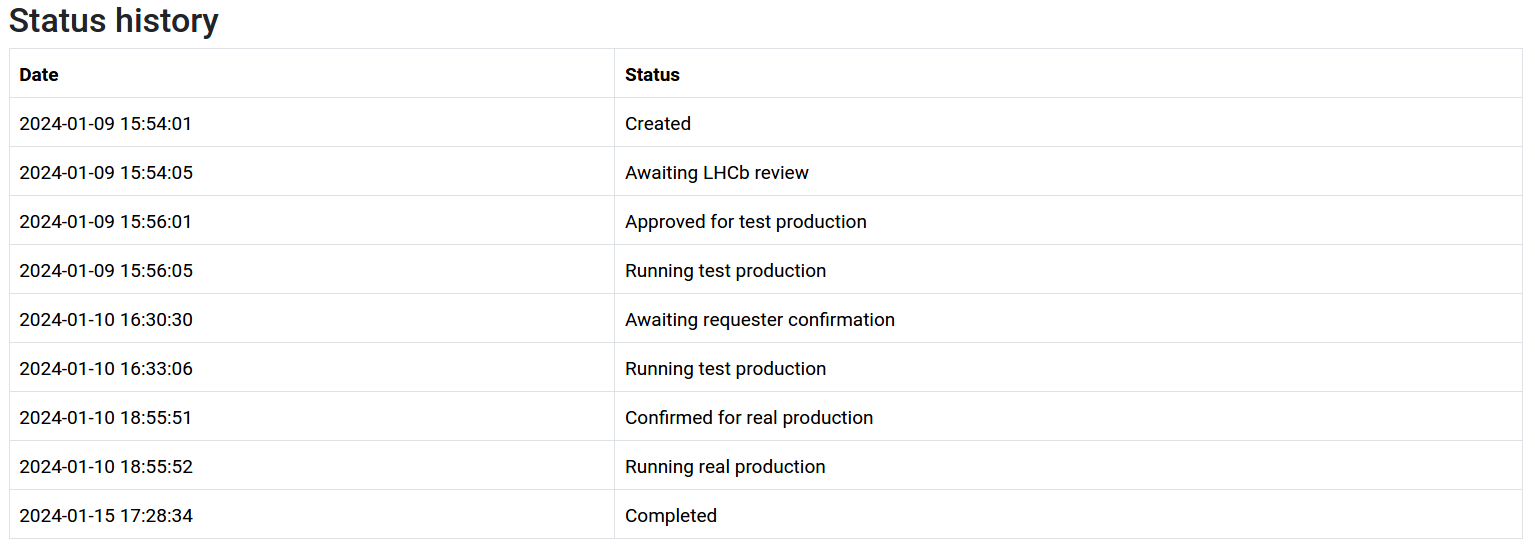The height and width of the screenshot is (547, 1535).
Task: Select the Awaiting requester confirmation status
Action: pyautogui.click(x=759, y=320)
